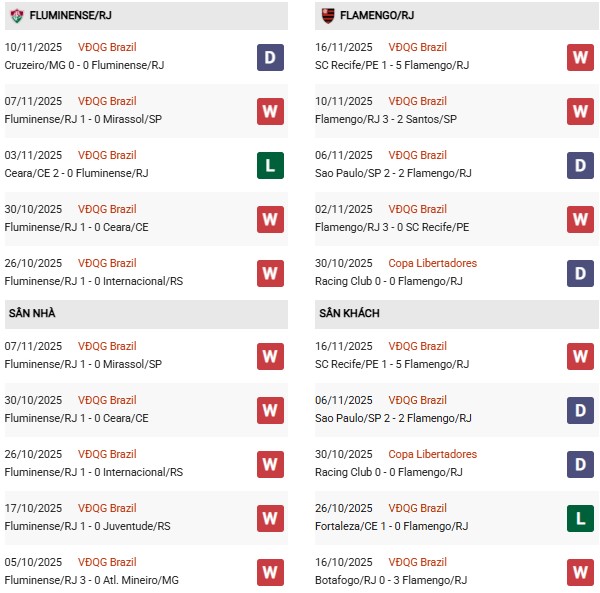Click the W badge for Atl. Mineiro match
The image size is (600, 593).
point(270,572)
